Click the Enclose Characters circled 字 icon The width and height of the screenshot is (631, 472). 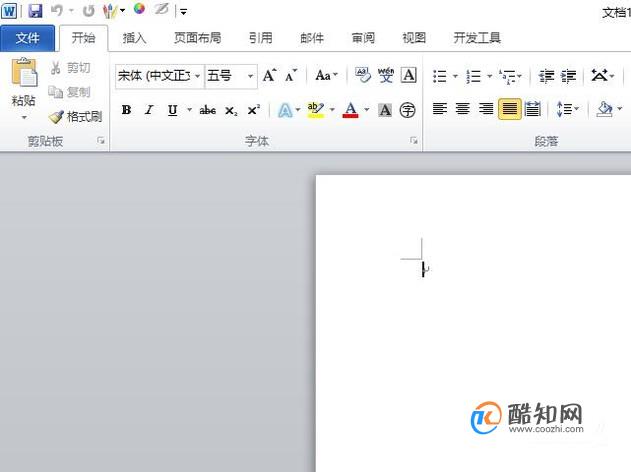408,110
